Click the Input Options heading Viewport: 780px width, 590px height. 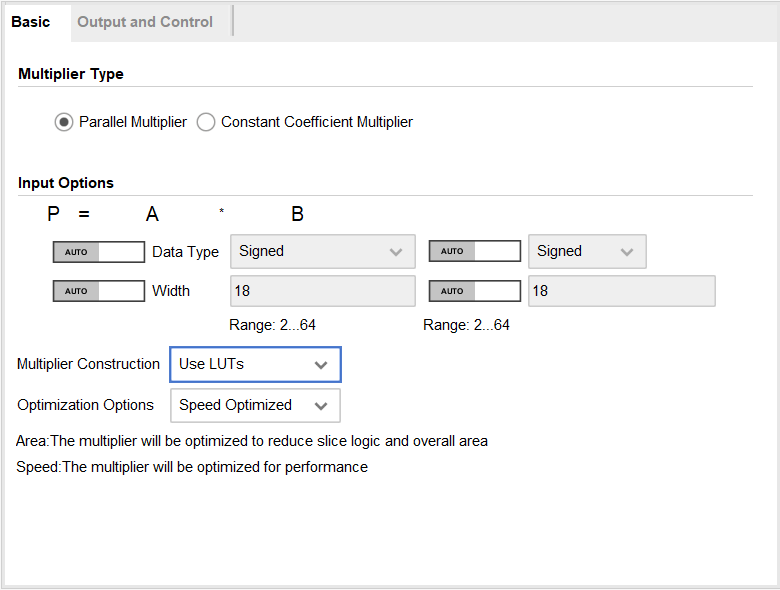click(66, 183)
